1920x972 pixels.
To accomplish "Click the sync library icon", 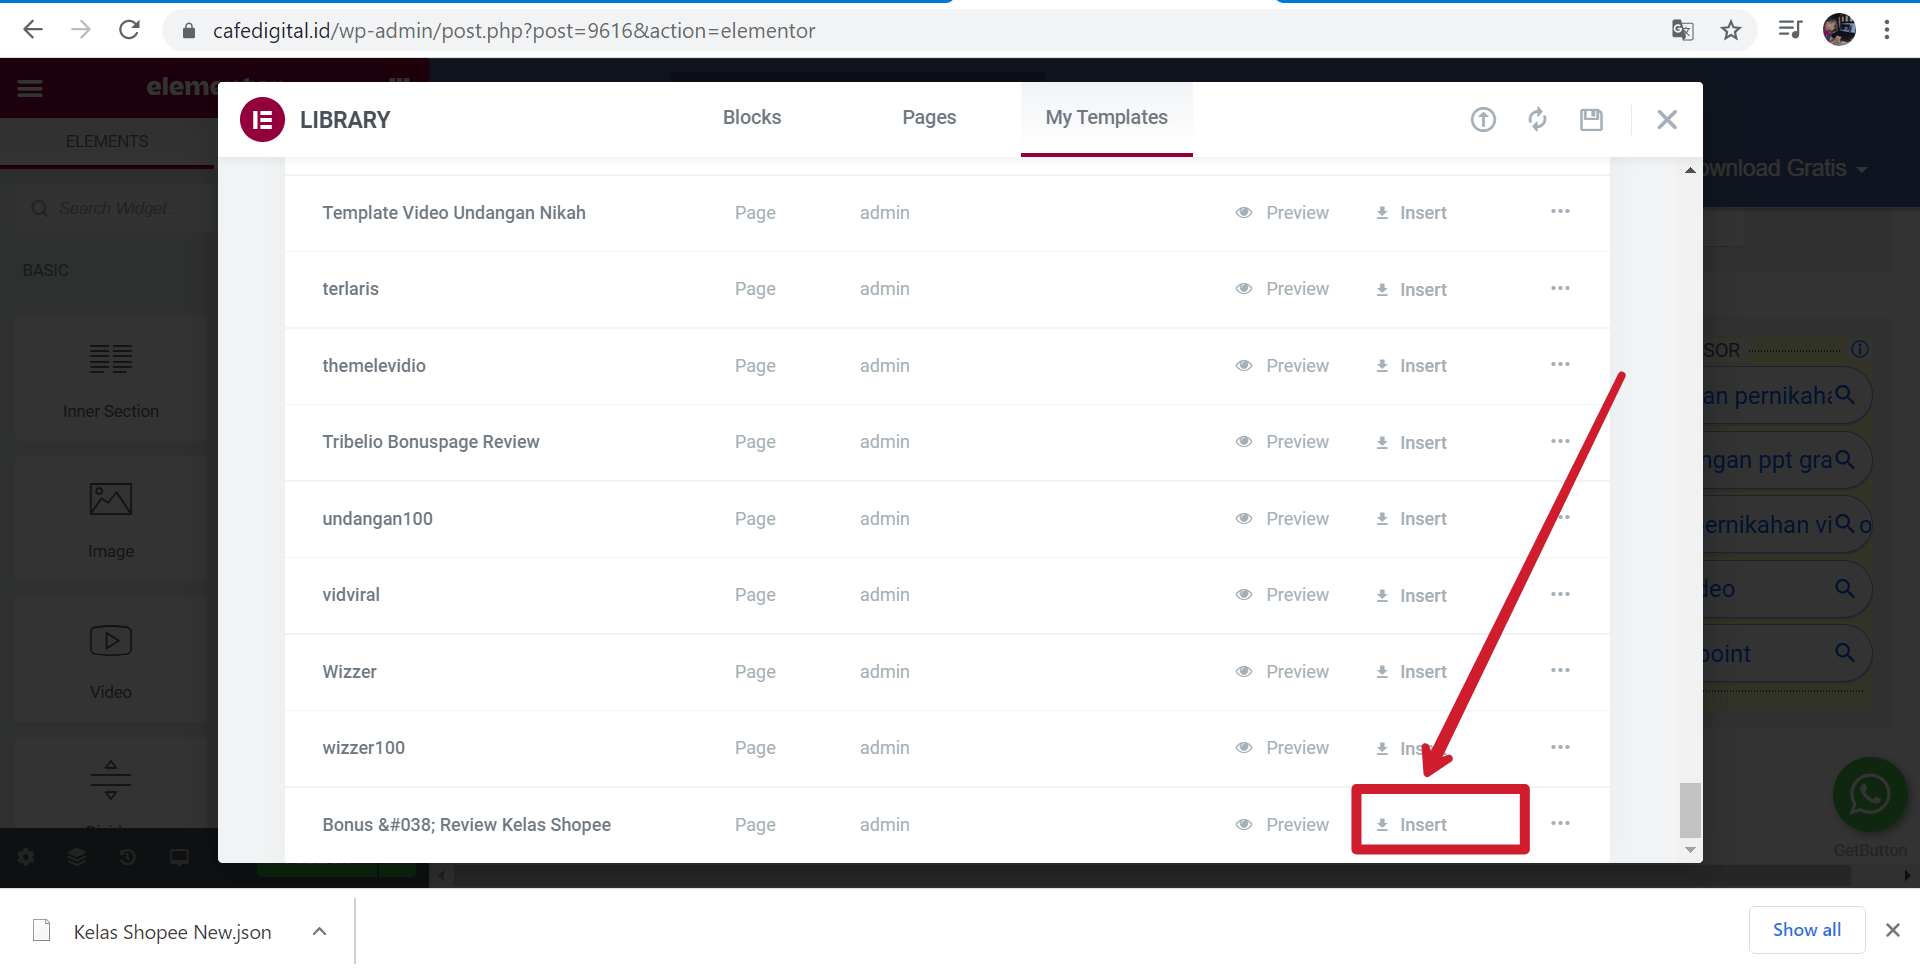I will click(1537, 120).
